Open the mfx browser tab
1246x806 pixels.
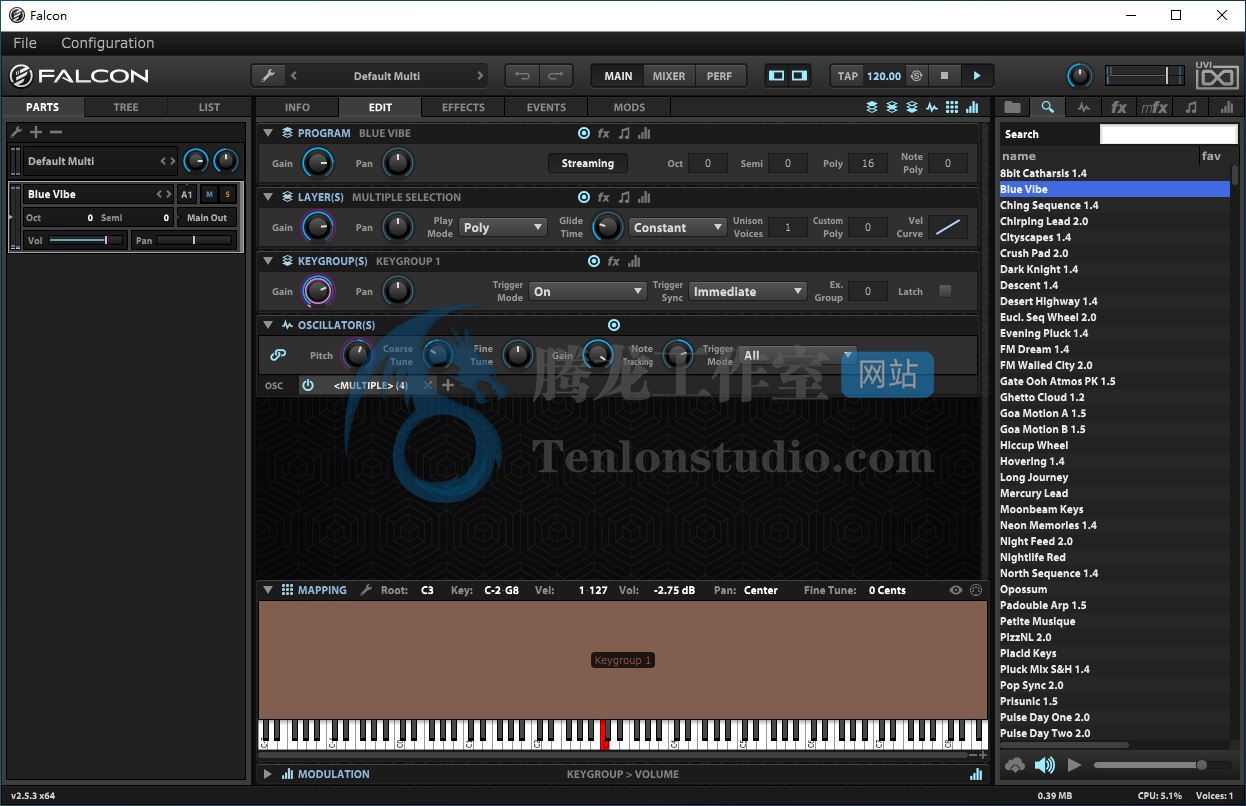(x=1155, y=107)
